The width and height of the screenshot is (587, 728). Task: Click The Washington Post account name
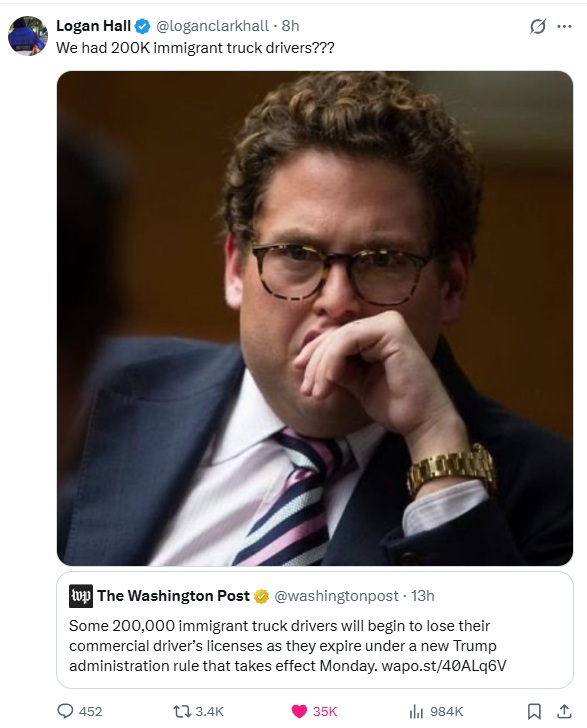tap(173, 596)
